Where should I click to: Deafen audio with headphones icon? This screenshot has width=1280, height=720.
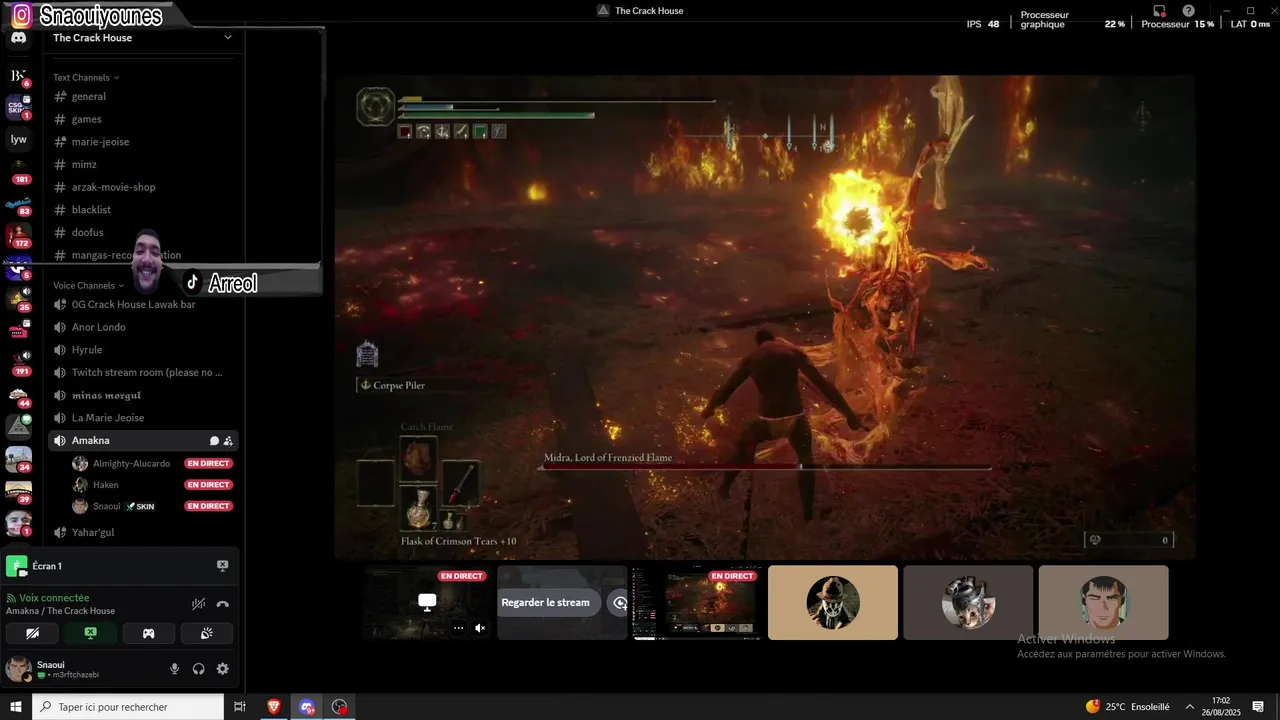[x=198, y=669]
